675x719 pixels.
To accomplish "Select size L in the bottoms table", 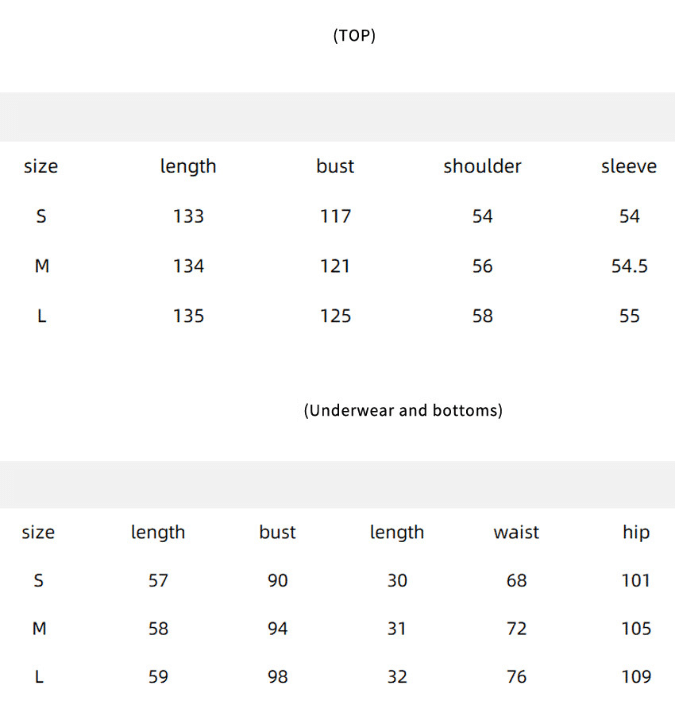I will point(39,676).
